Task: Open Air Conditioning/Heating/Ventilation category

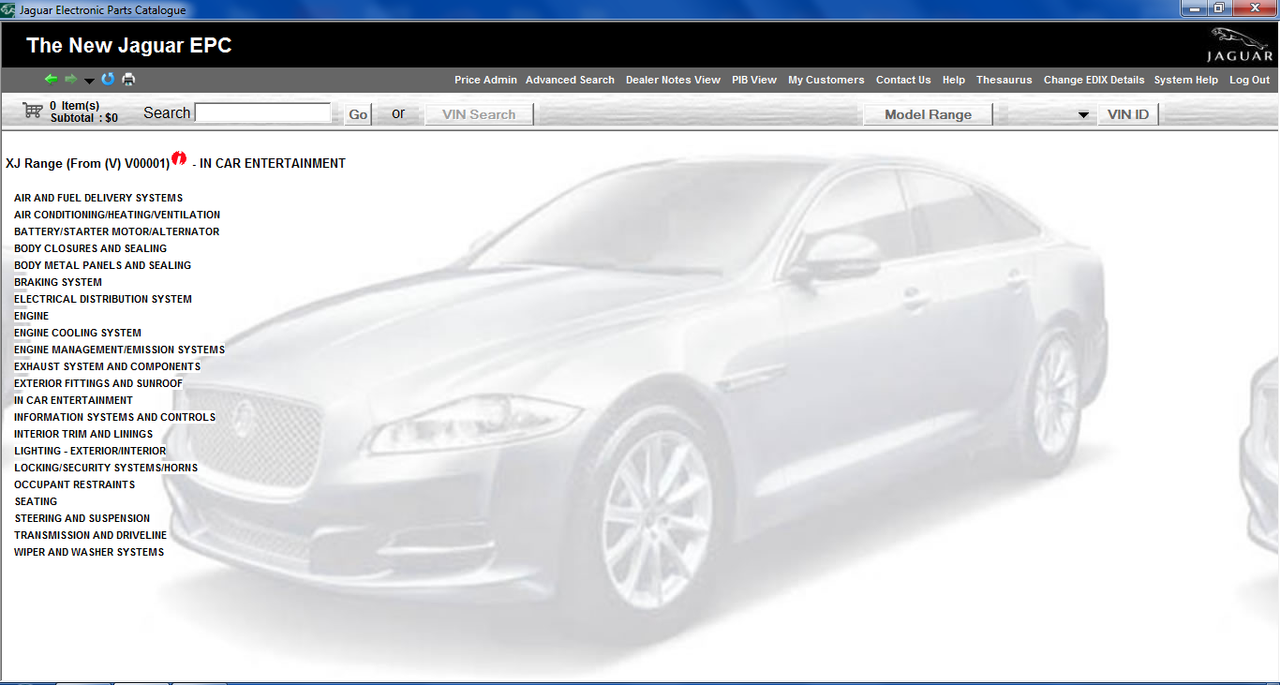Action: tap(117, 215)
